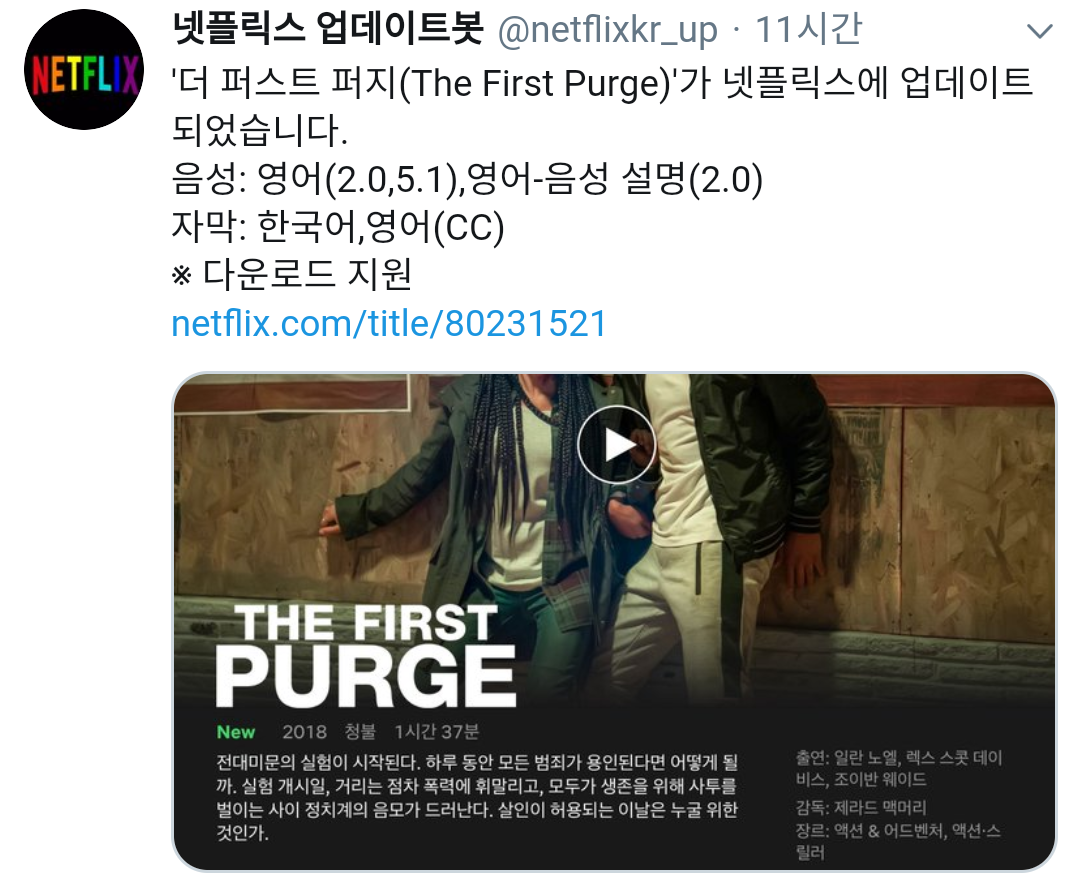Screen dimensions: 1074x881
Task: Select THE FIRST PURGE title logo
Action: pyautogui.click(x=366, y=656)
